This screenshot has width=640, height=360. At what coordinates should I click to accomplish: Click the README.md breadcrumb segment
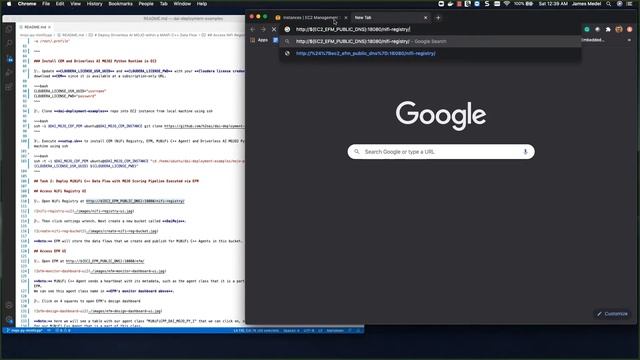coord(71,35)
